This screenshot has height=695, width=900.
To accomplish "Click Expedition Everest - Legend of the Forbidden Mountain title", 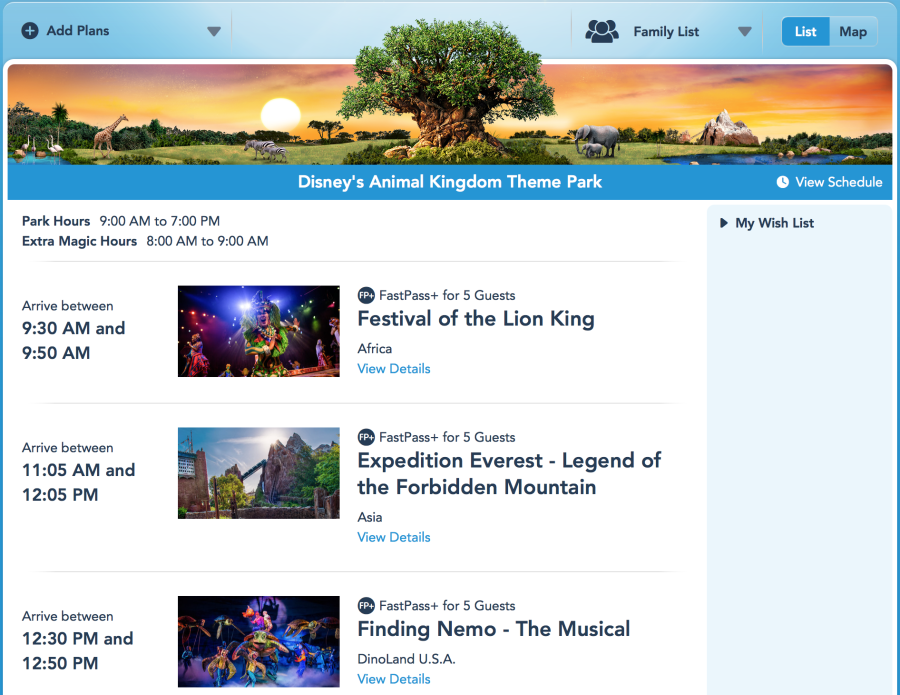I will (509, 473).
